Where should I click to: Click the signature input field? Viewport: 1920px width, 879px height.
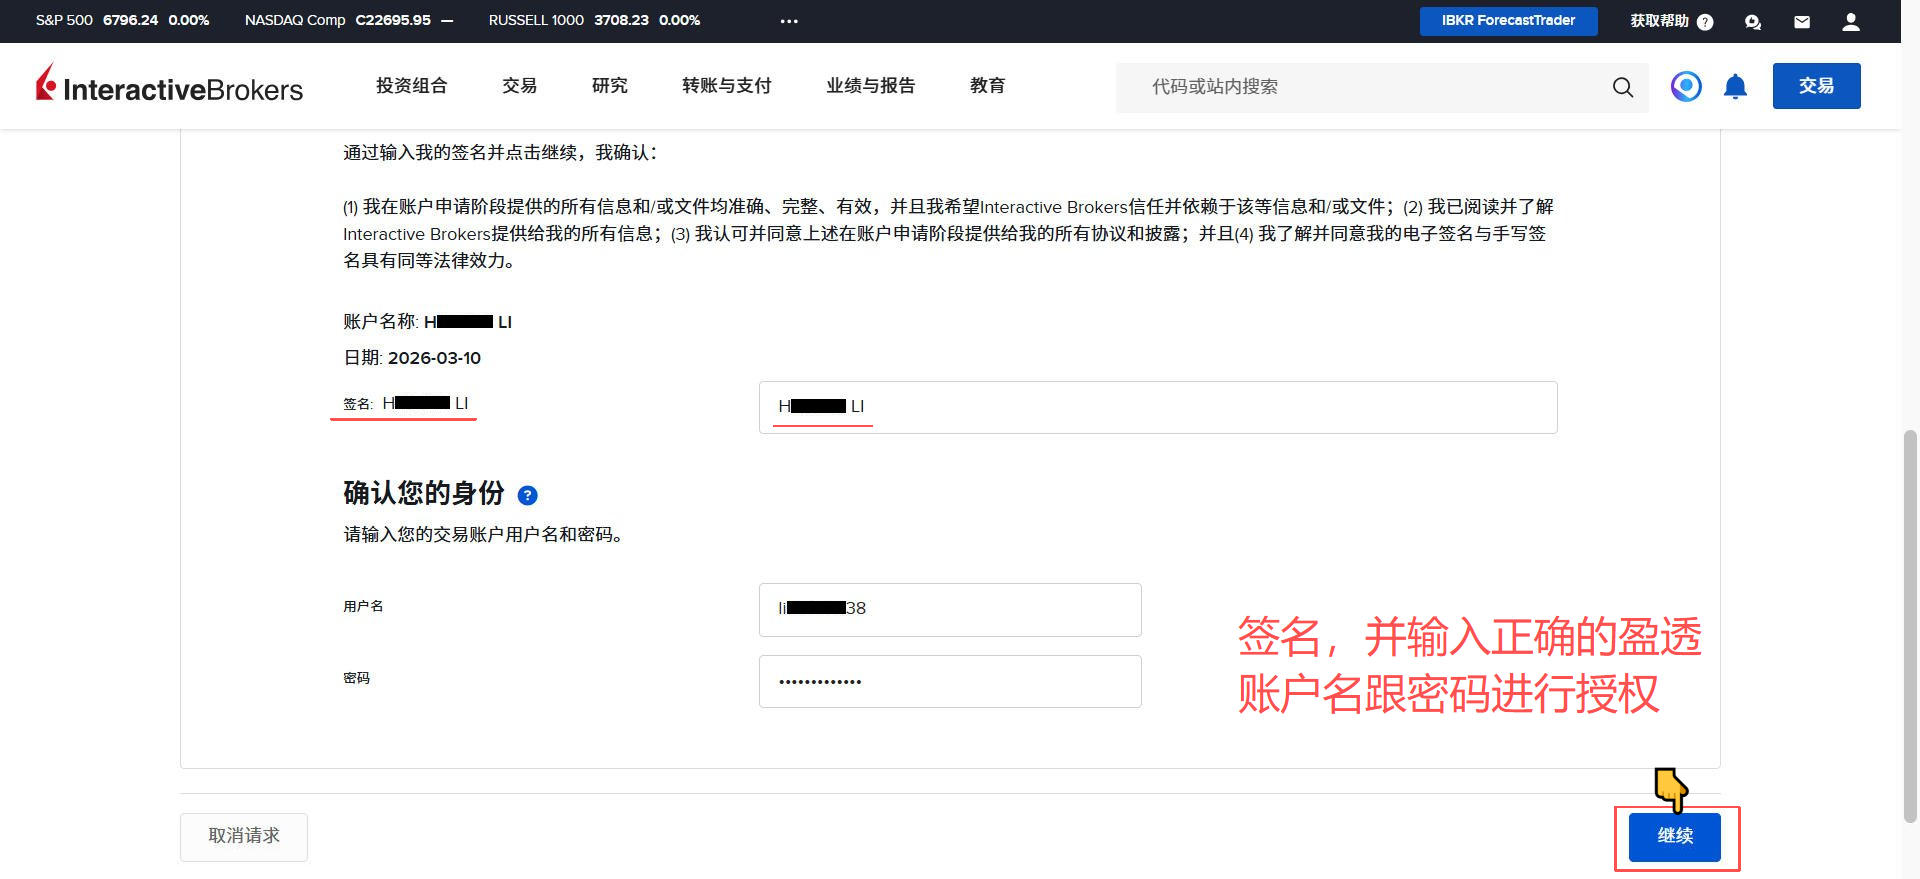(1157, 407)
